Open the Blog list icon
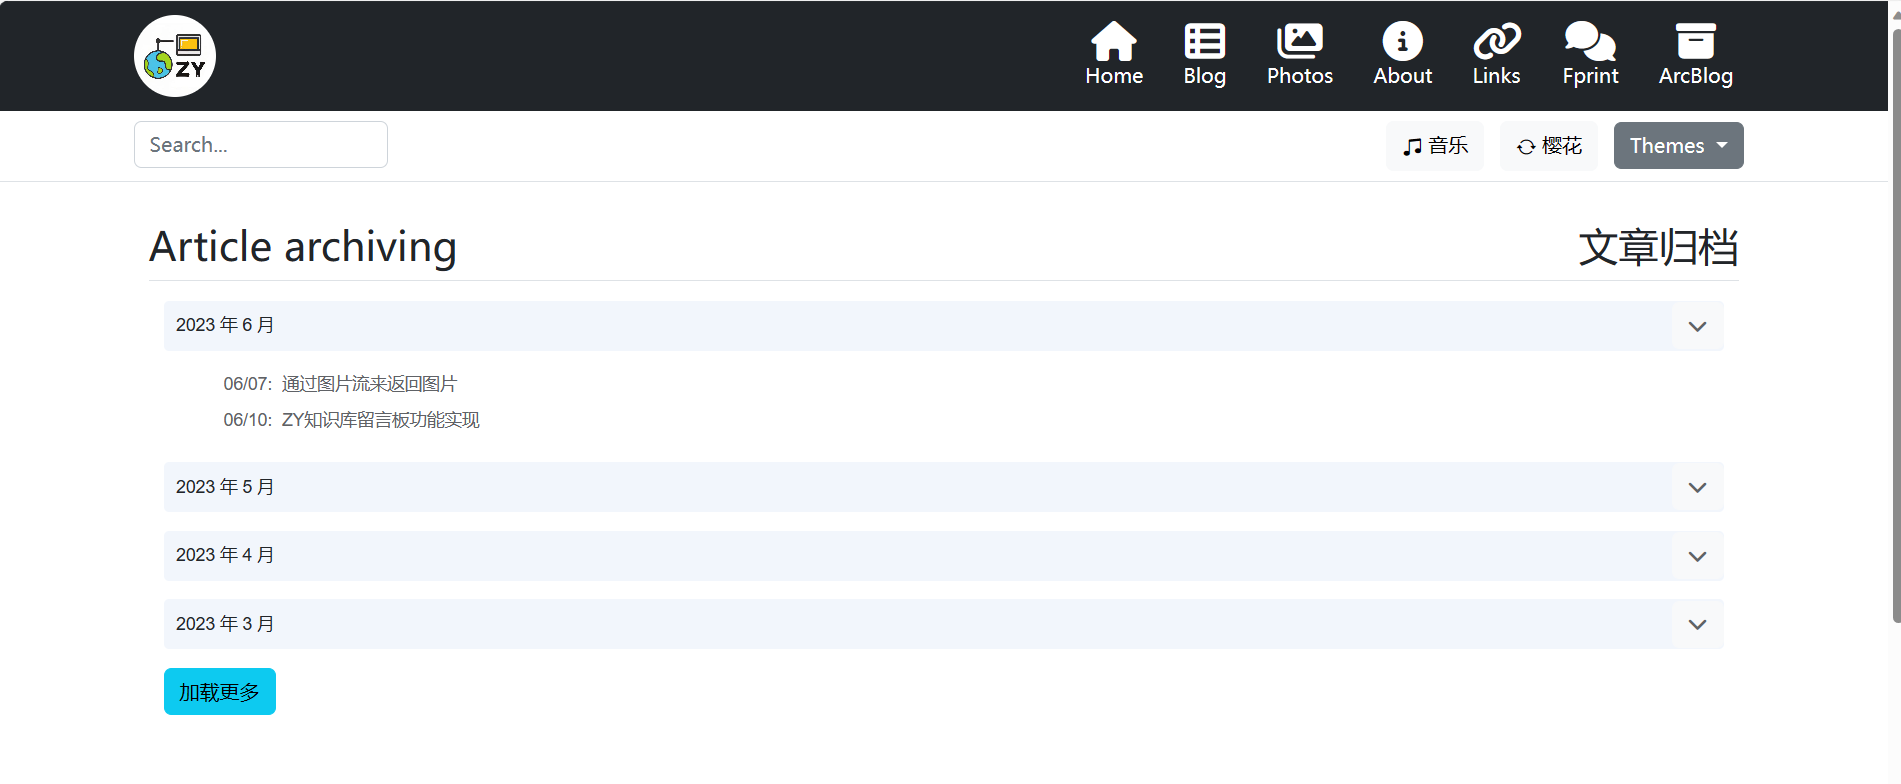 [x=1204, y=42]
